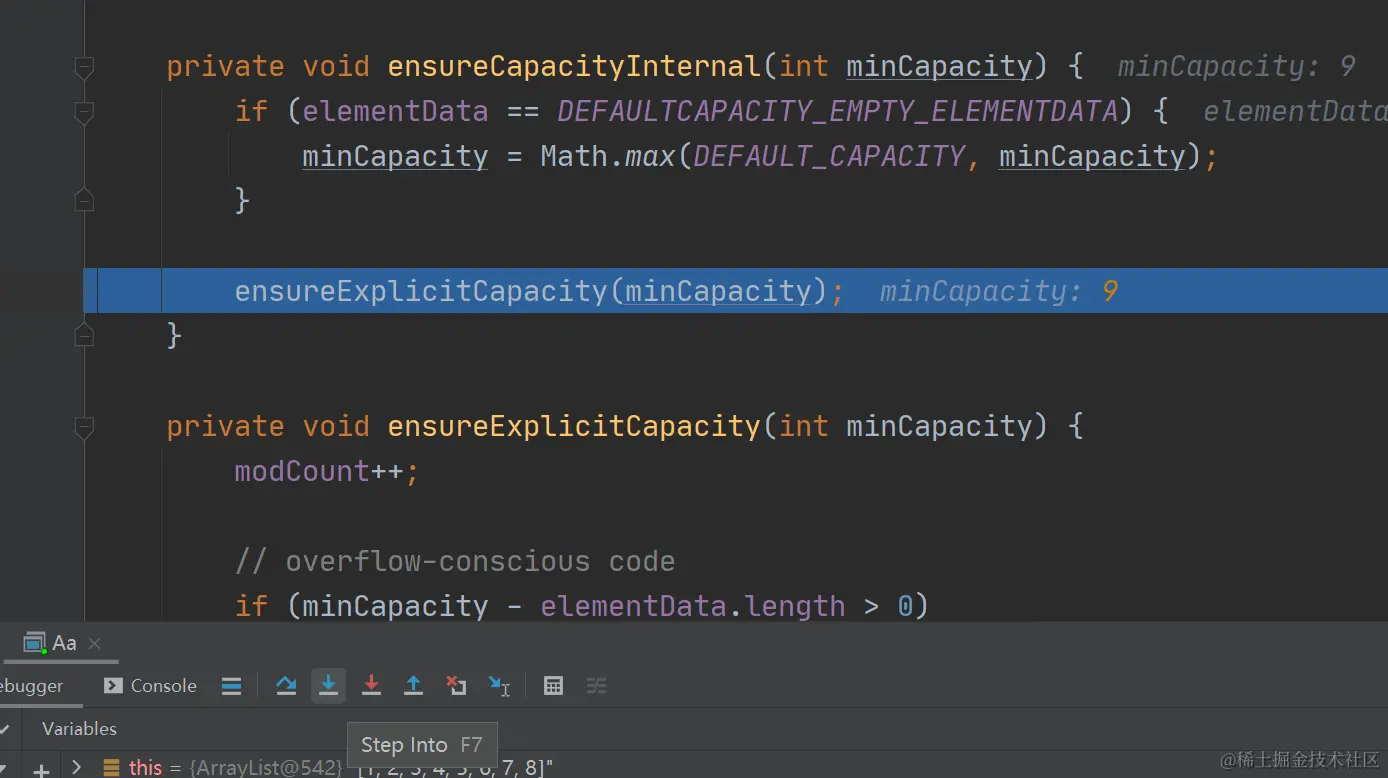The height and width of the screenshot is (778, 1388).
Task: Toggle the lock marker near the closing brace
Action: coord(84,337)
